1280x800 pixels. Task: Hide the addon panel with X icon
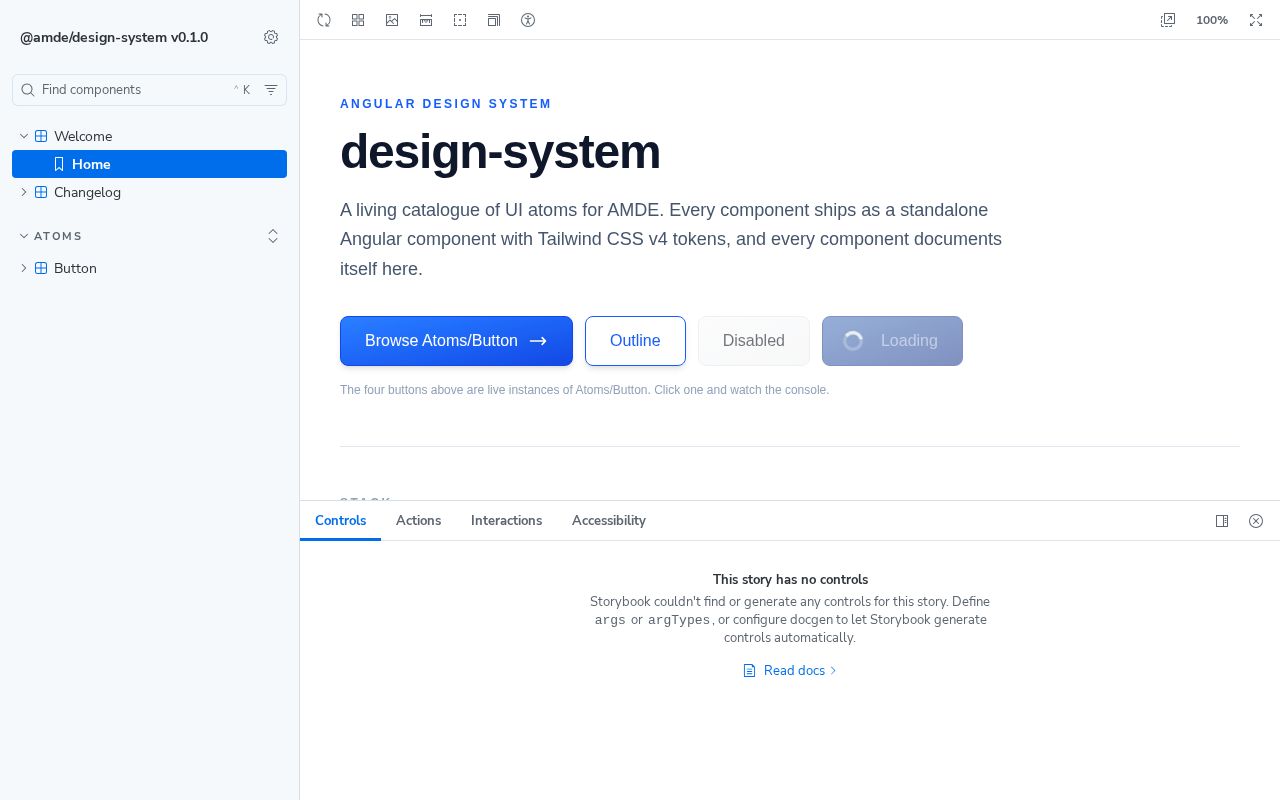(1256, 521)
